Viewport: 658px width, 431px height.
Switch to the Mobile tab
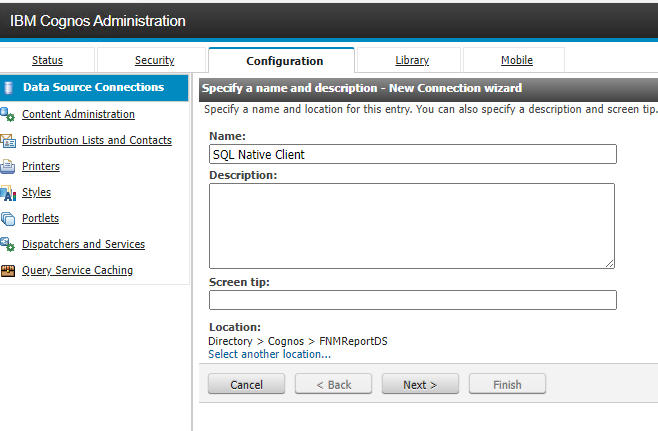tap(517, 60)
